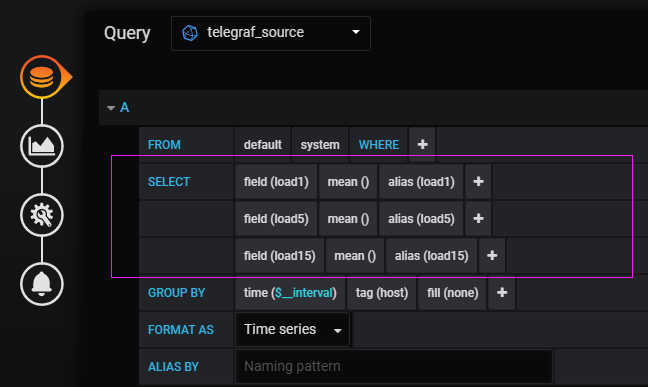Click the system measurement segment
Screen dimensions: 648x387
(x=320, y=144)
